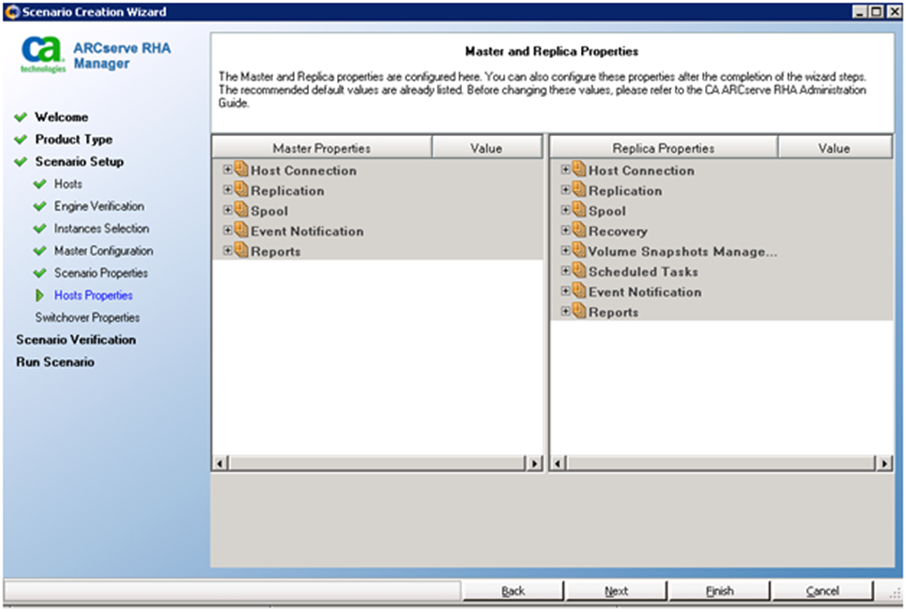This screenshot has width=906, height=612.
Task: Go to the Product Type step
Action: tap(73, 139)
